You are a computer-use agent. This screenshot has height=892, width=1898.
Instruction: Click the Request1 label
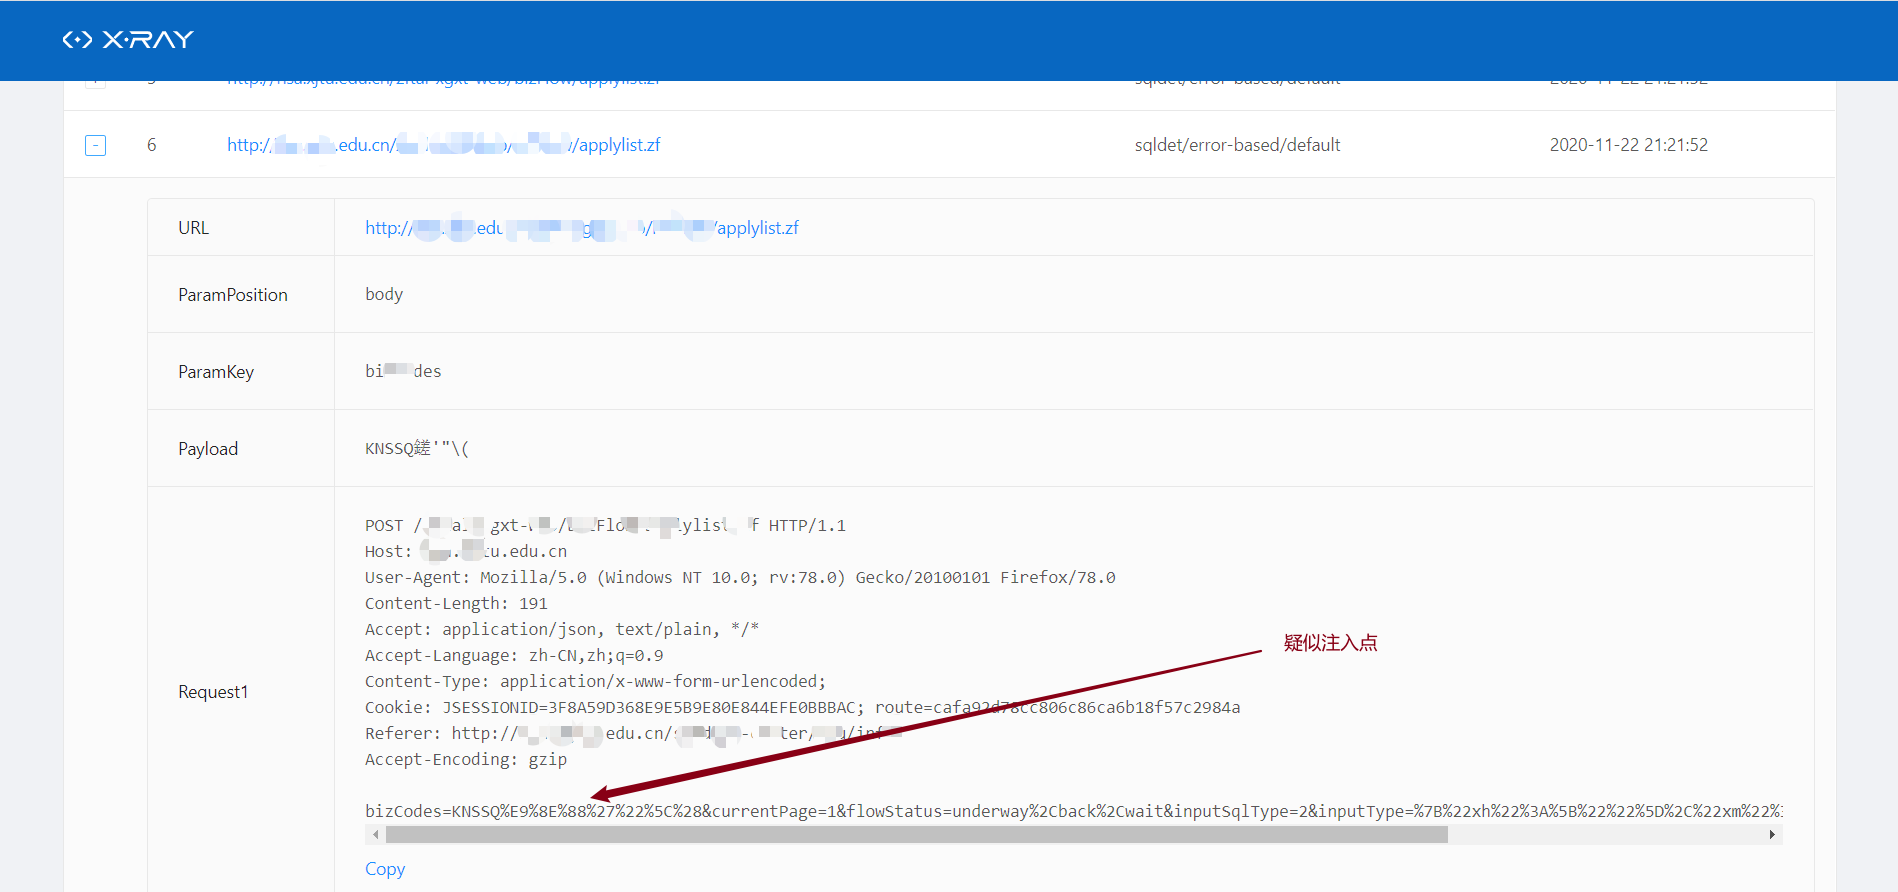213,691
